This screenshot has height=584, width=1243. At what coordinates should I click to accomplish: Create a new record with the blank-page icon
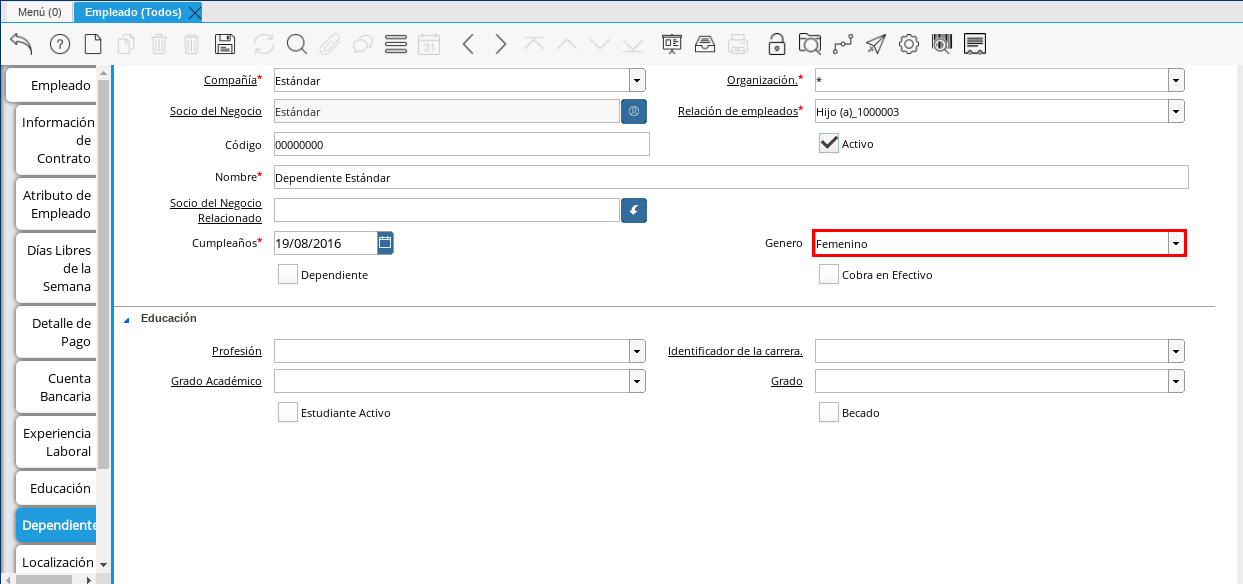pos(92,44)
